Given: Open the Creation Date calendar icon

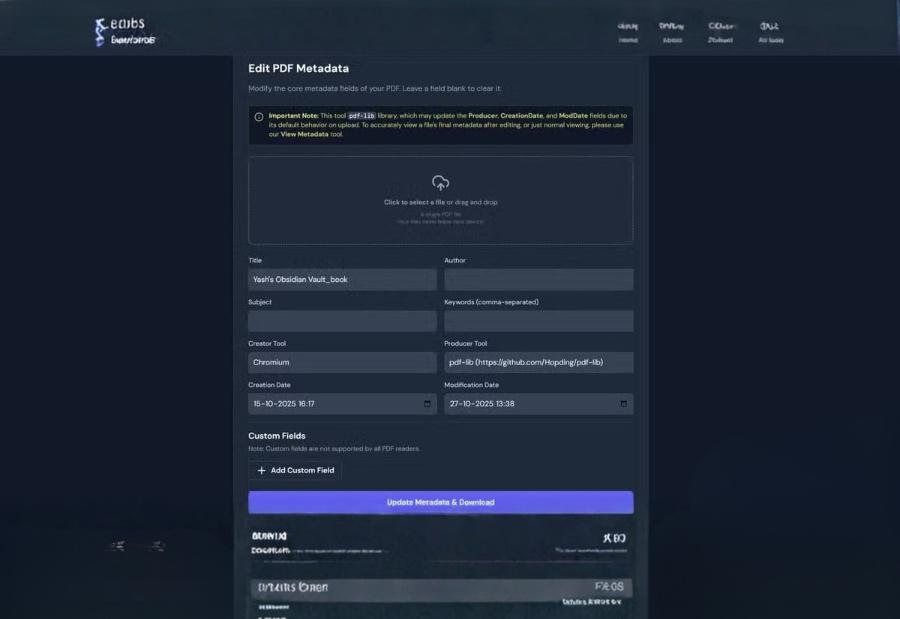Looking at the screenshot, I should 426,403.
